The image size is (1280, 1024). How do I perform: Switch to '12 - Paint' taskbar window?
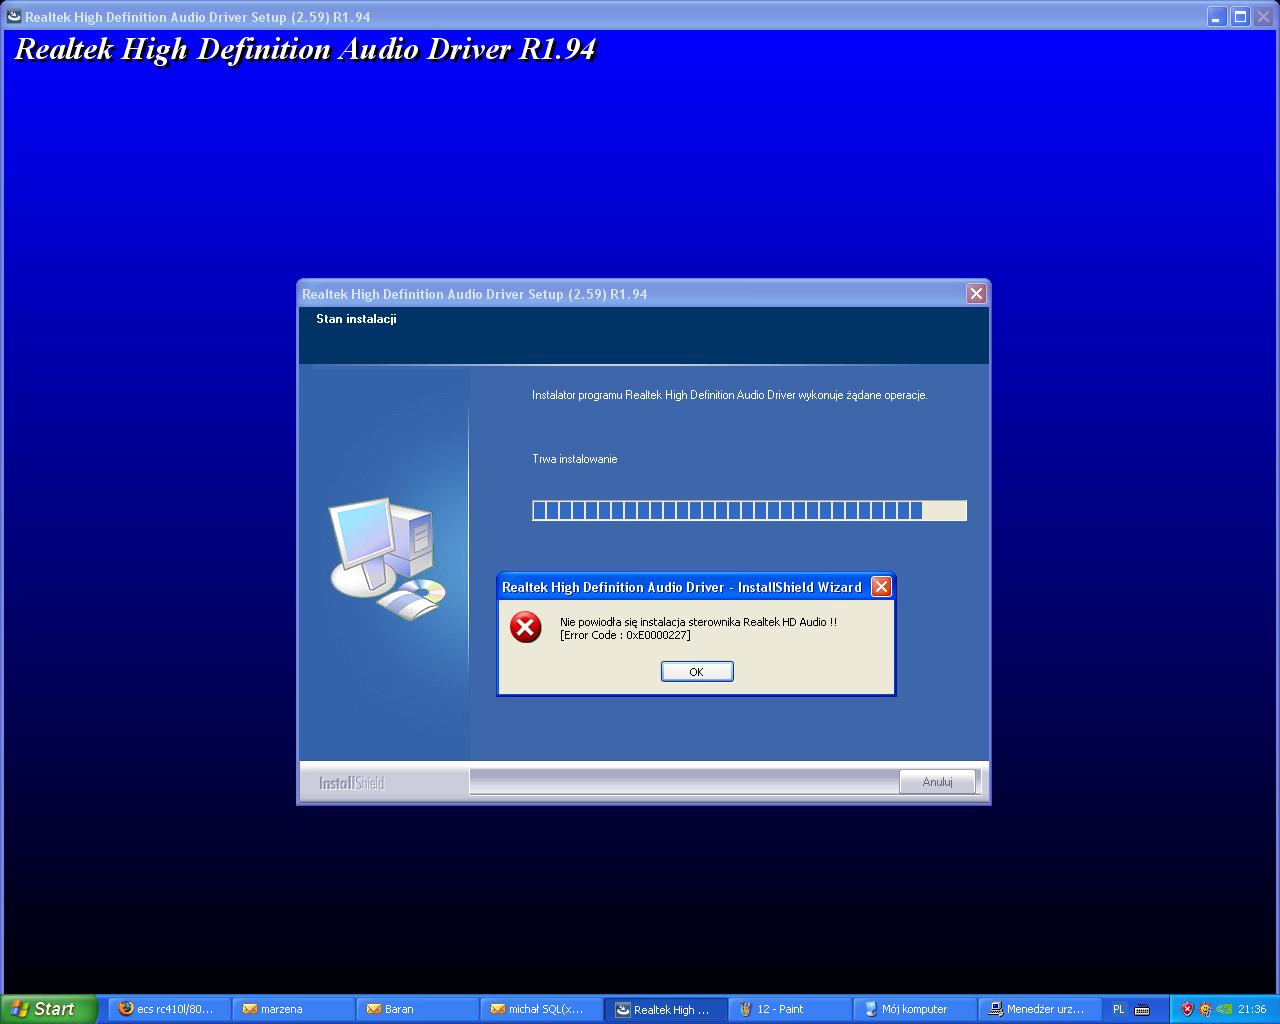pyautogui.click(x=791, y=1009)
